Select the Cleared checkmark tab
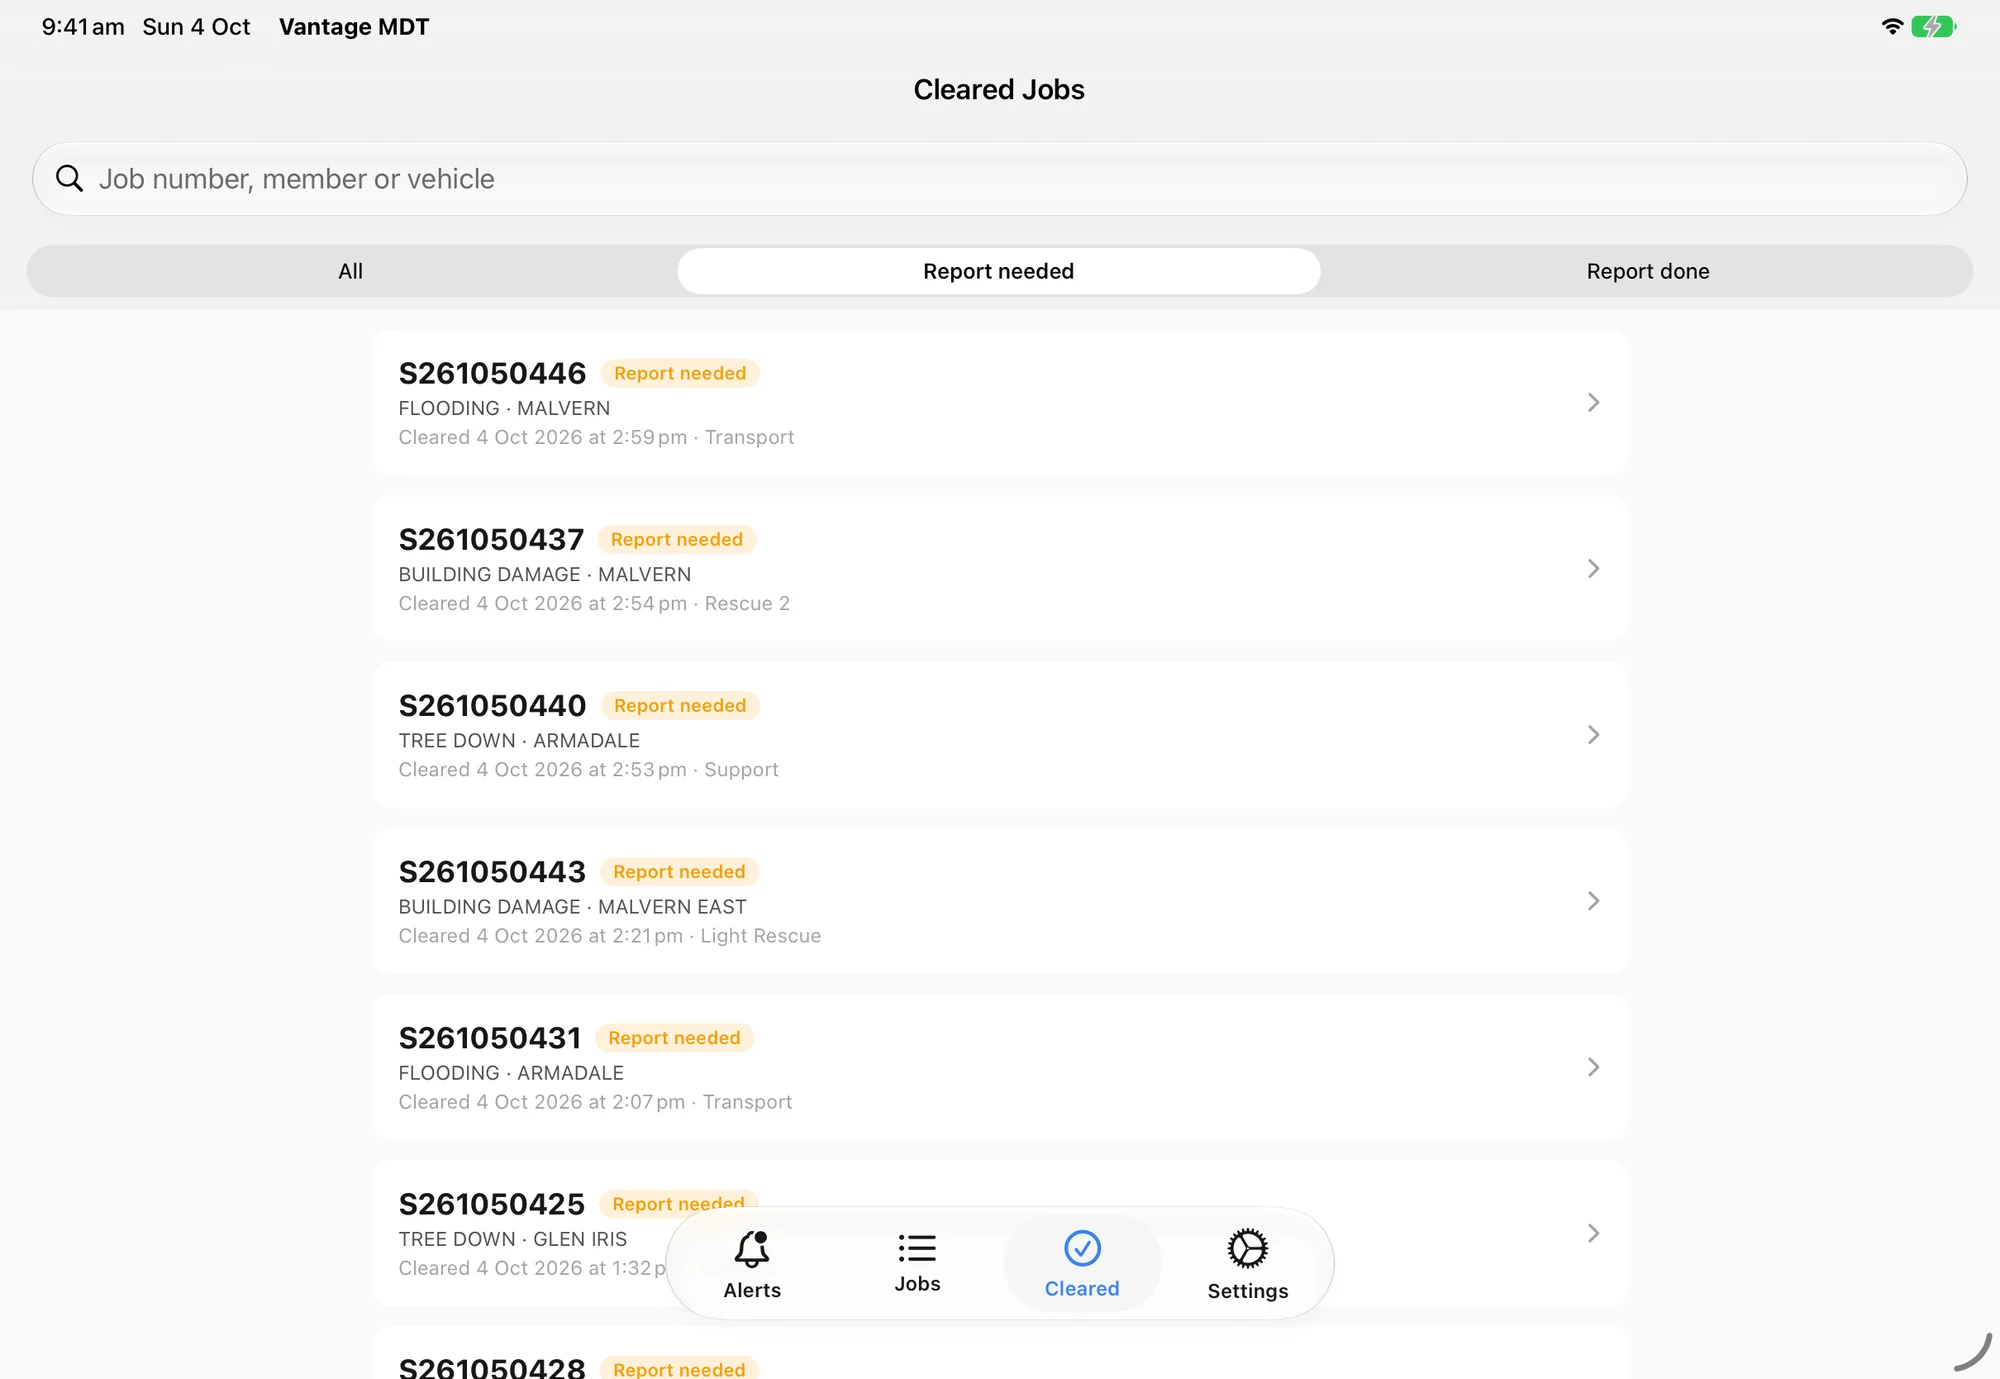Viewport: 2000px width, 1379px height. click(x=1082, y=1264)
